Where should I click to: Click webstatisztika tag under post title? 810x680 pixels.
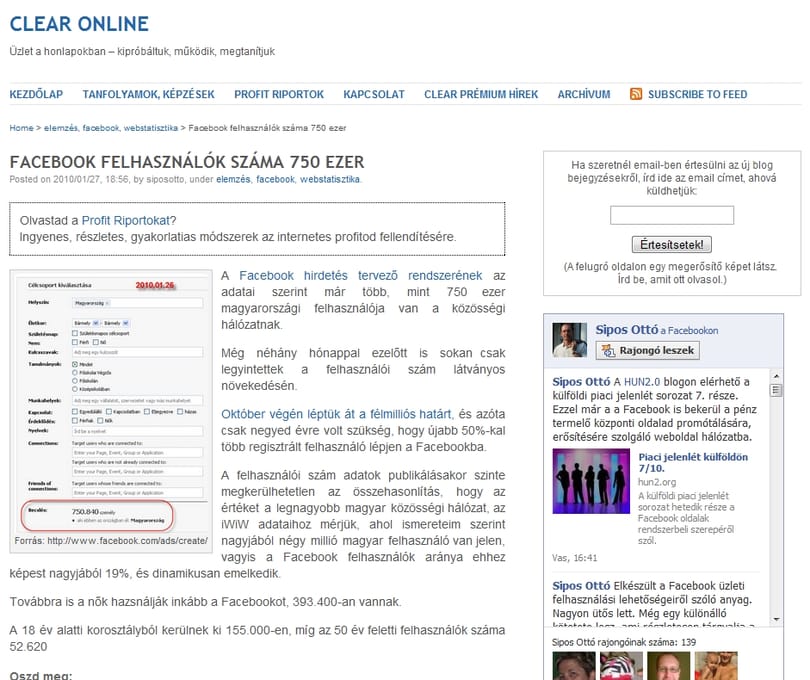[x=330, y=179]
